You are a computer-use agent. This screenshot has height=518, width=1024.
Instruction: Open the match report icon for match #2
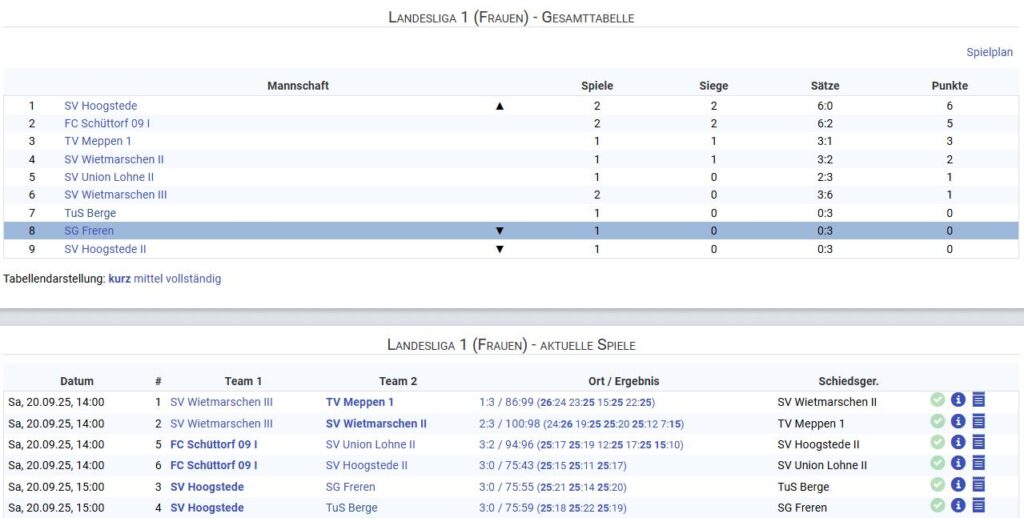point(979,423)
